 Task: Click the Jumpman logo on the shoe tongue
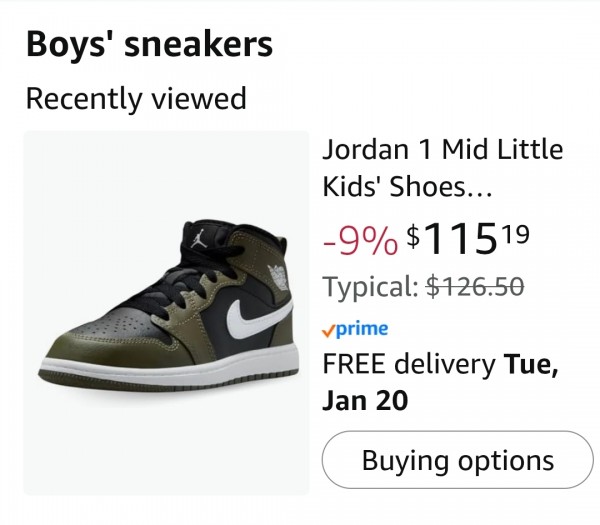(201, 238)
